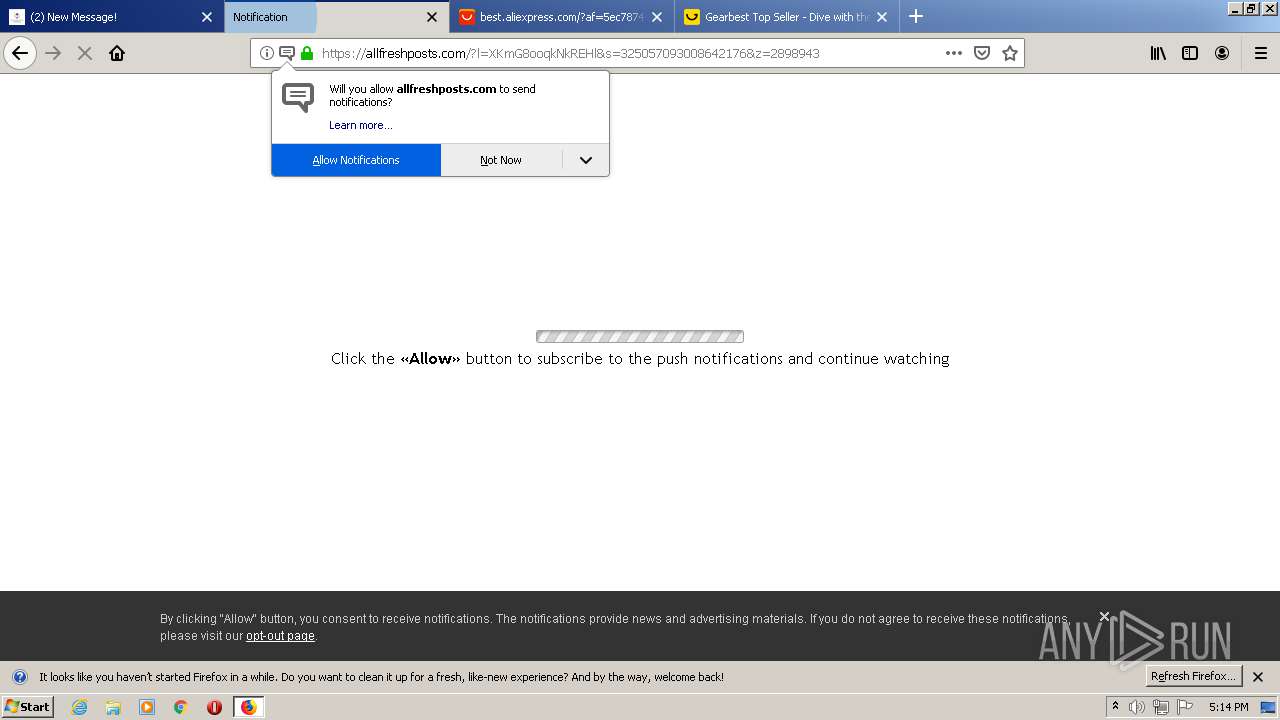The width and height of the screenshot is (1280, 720).
Task: Open Firefox account icon
Action: click(x=1222, y=53)
